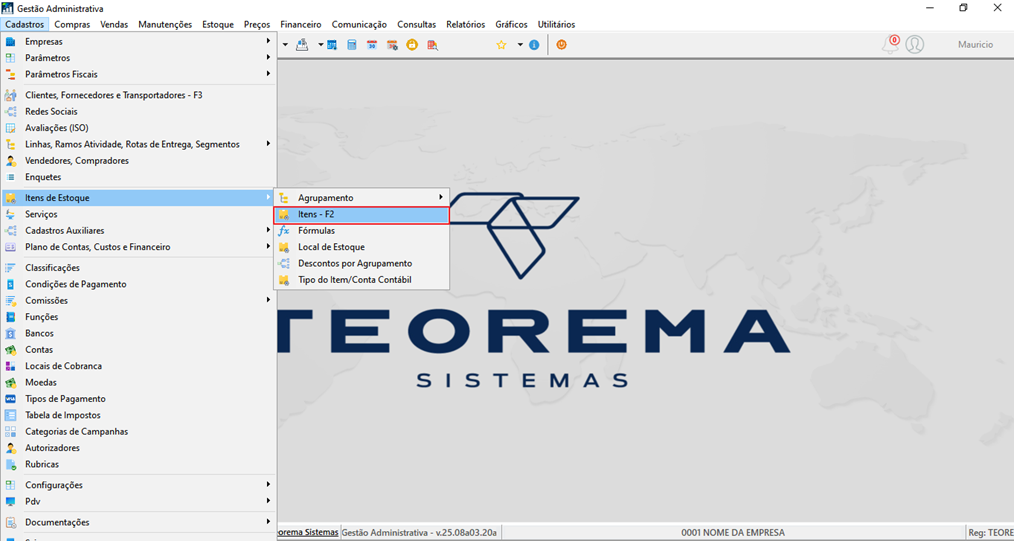Click the Tabela de Impostos icon
Image resolution: width=1014 pixels, height=541 pixels.
tap(10, 415)
